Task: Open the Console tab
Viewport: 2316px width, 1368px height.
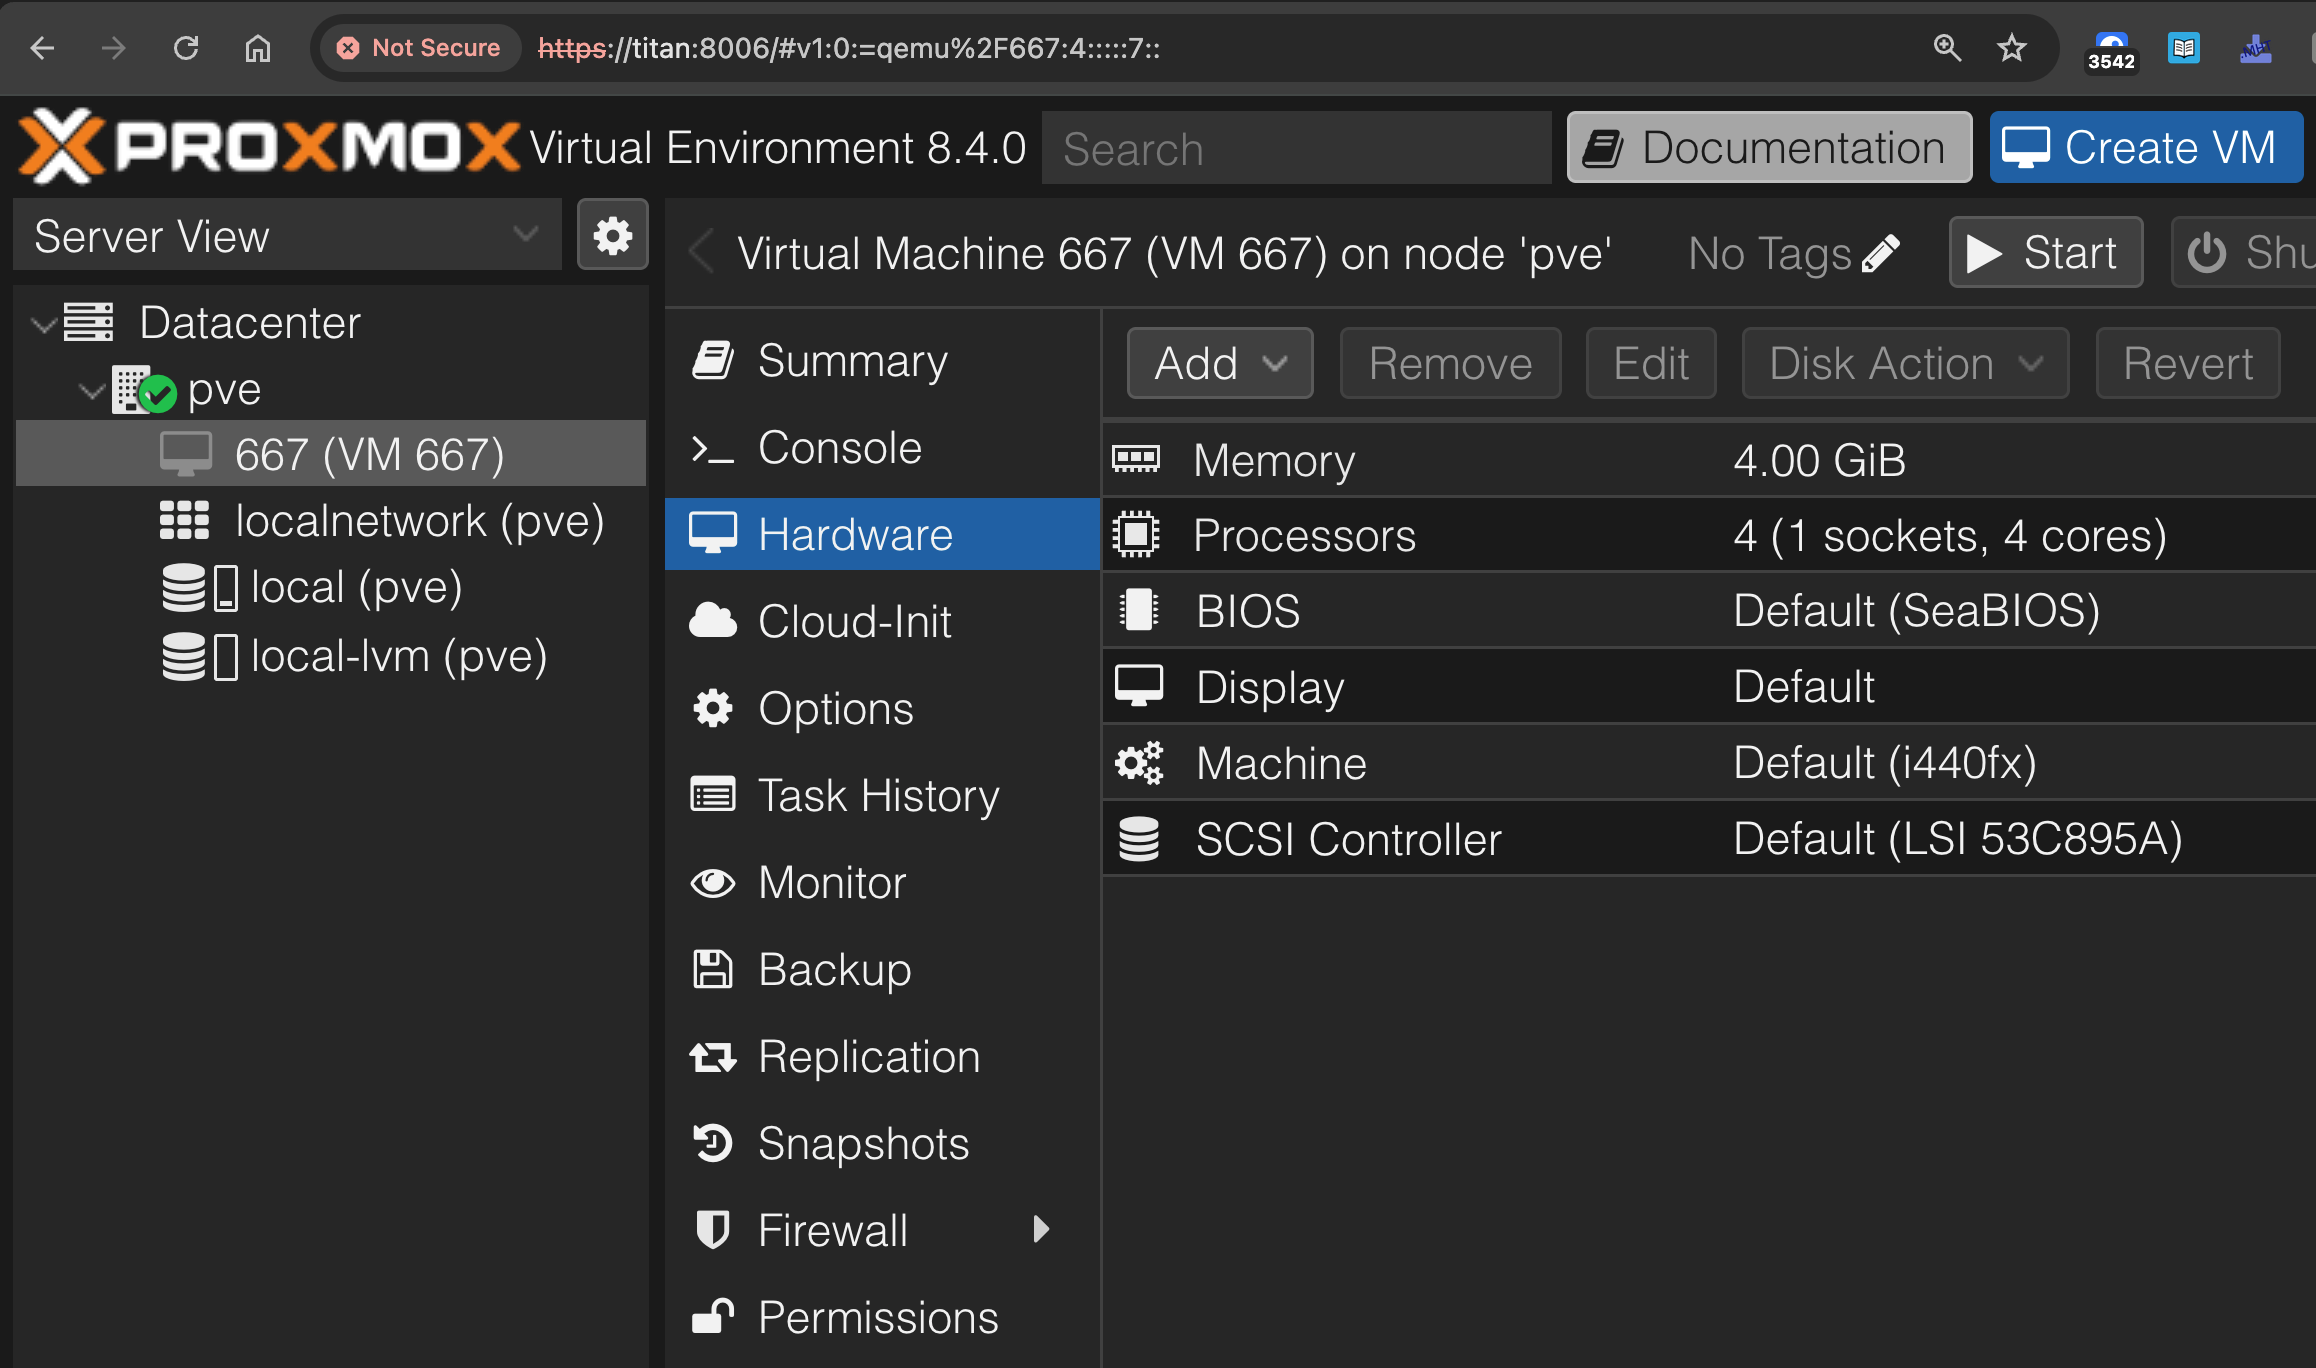Action: click(x=882, y=447)
